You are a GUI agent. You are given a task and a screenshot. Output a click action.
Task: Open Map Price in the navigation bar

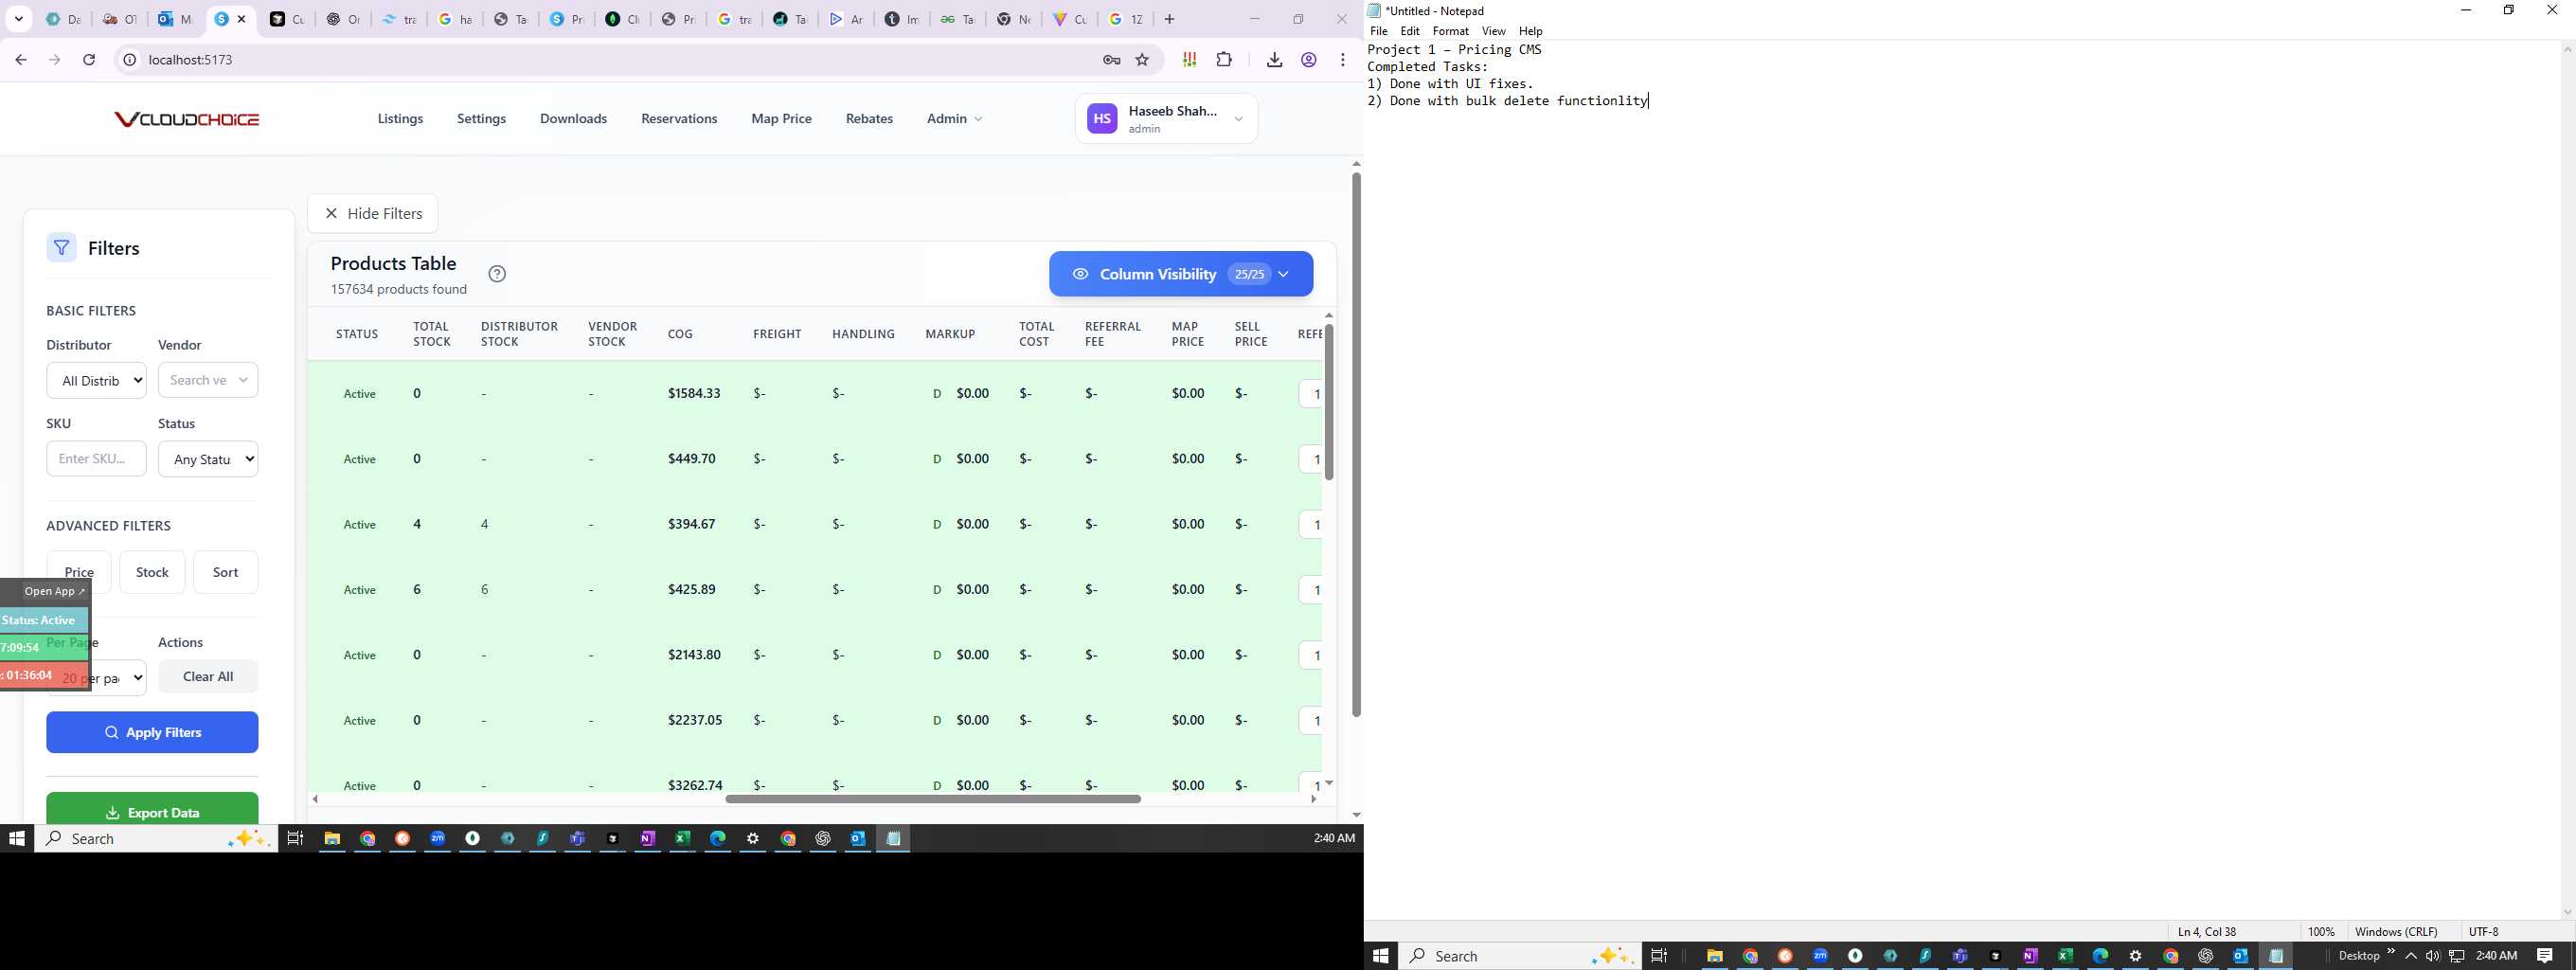[x=781, y=119]
